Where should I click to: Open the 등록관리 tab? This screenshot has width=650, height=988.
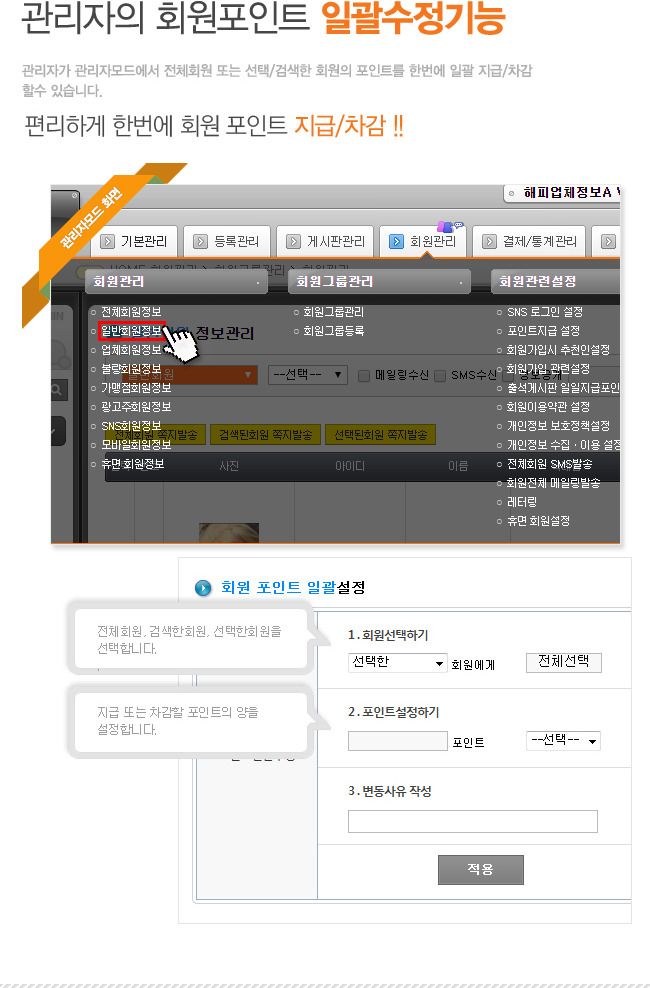(x=227, y=241)
